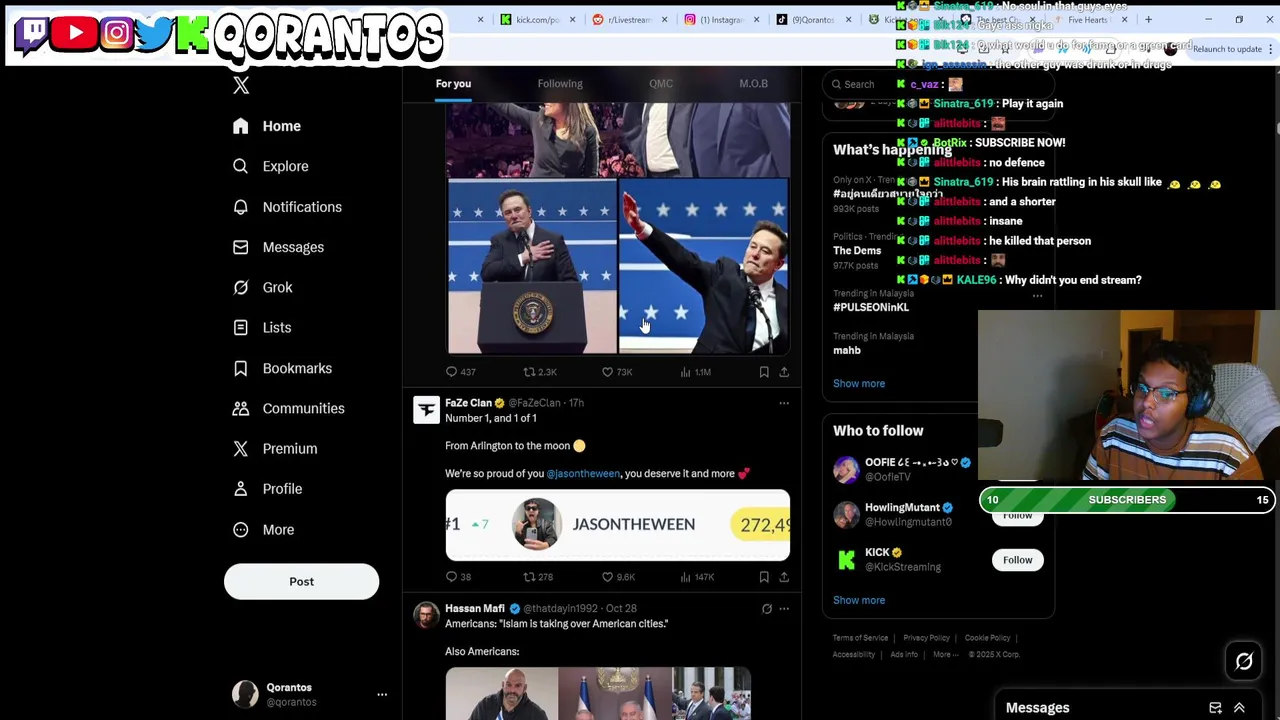Image resolution: width=1280 pixels, height=720 pixels.
Task: Repost the post with 2.3K reposts
Action: pos(540,372)
